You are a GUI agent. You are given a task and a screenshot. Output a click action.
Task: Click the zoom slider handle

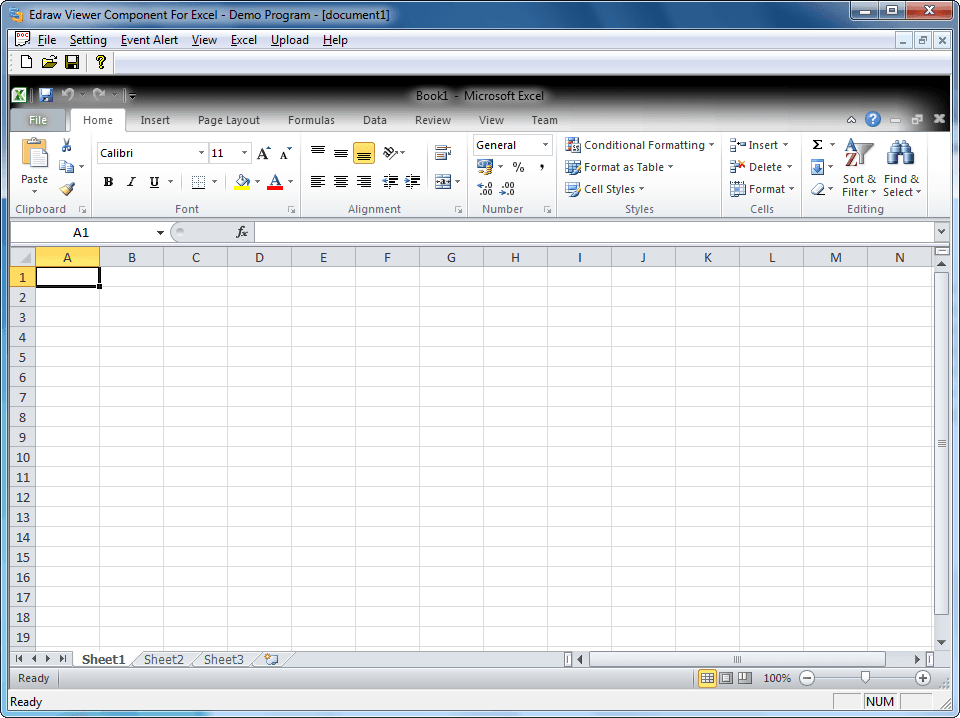(x=865, y=677)
